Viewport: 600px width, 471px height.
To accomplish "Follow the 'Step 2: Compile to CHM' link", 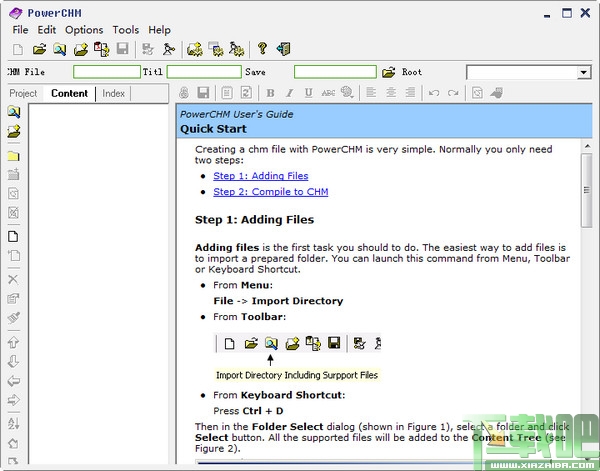I will click(271, 192).
